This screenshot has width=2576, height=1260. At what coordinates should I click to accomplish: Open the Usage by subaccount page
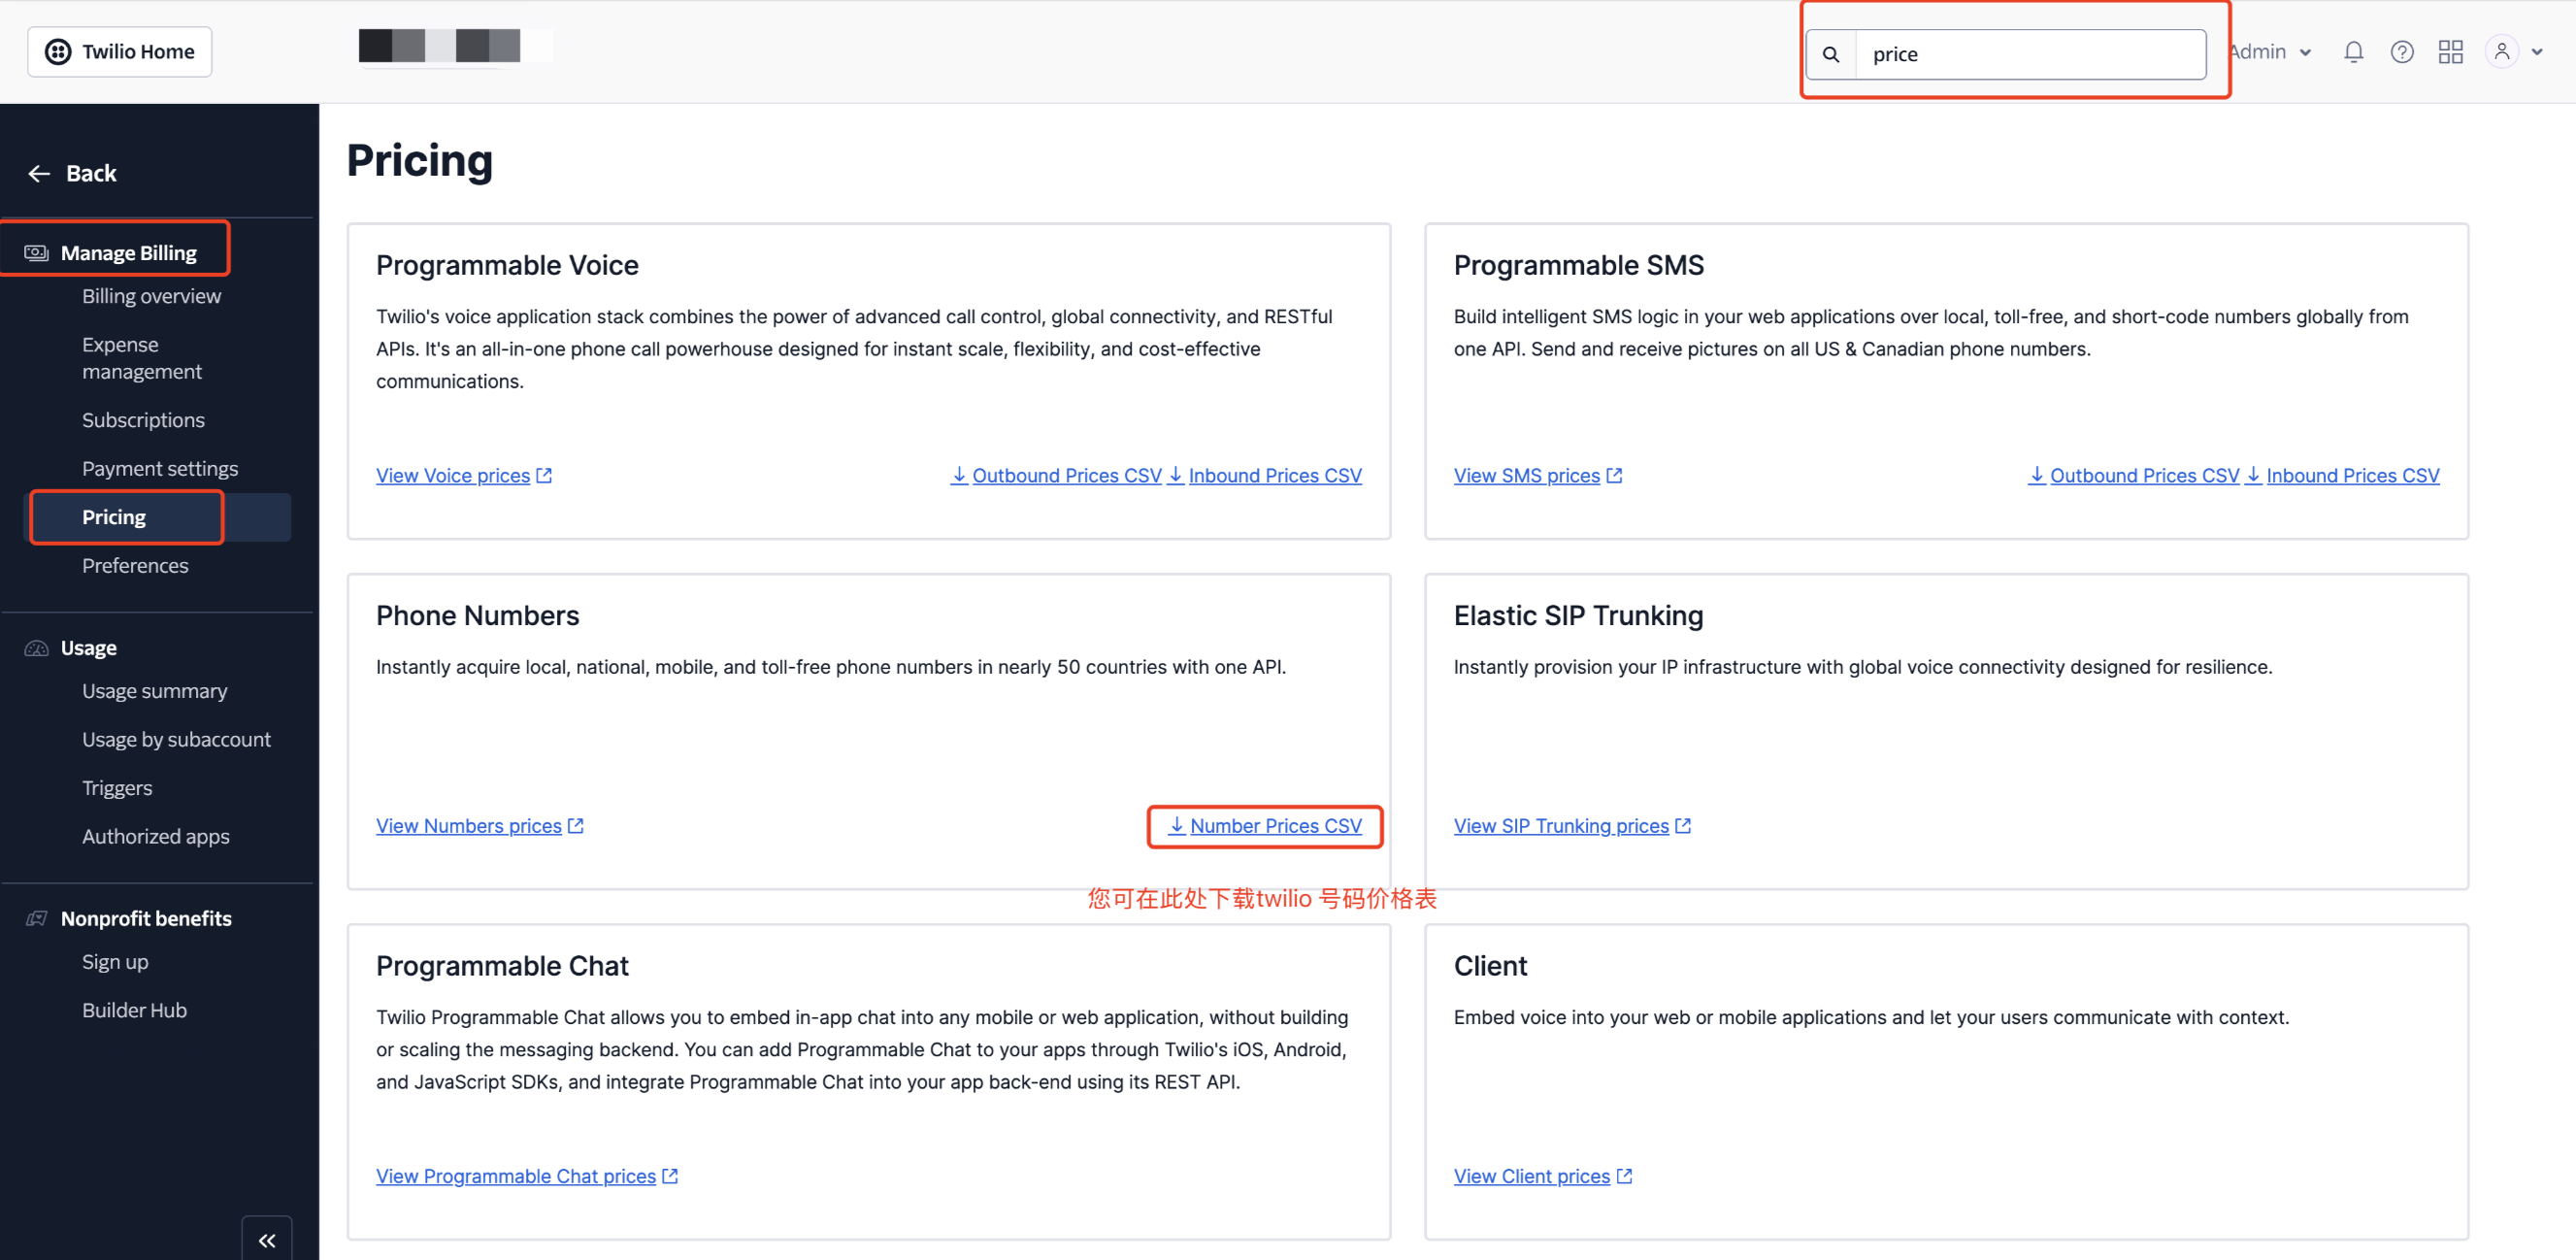point(177,739)
